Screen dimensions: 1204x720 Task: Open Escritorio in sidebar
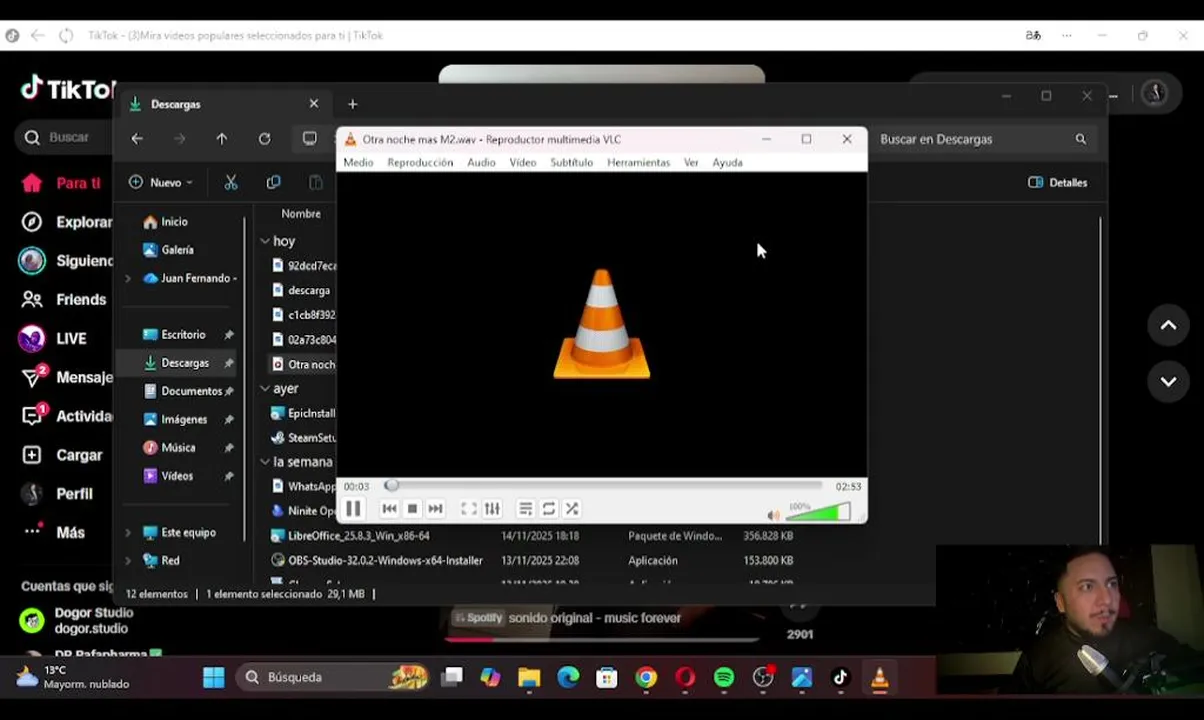point(176,335)
